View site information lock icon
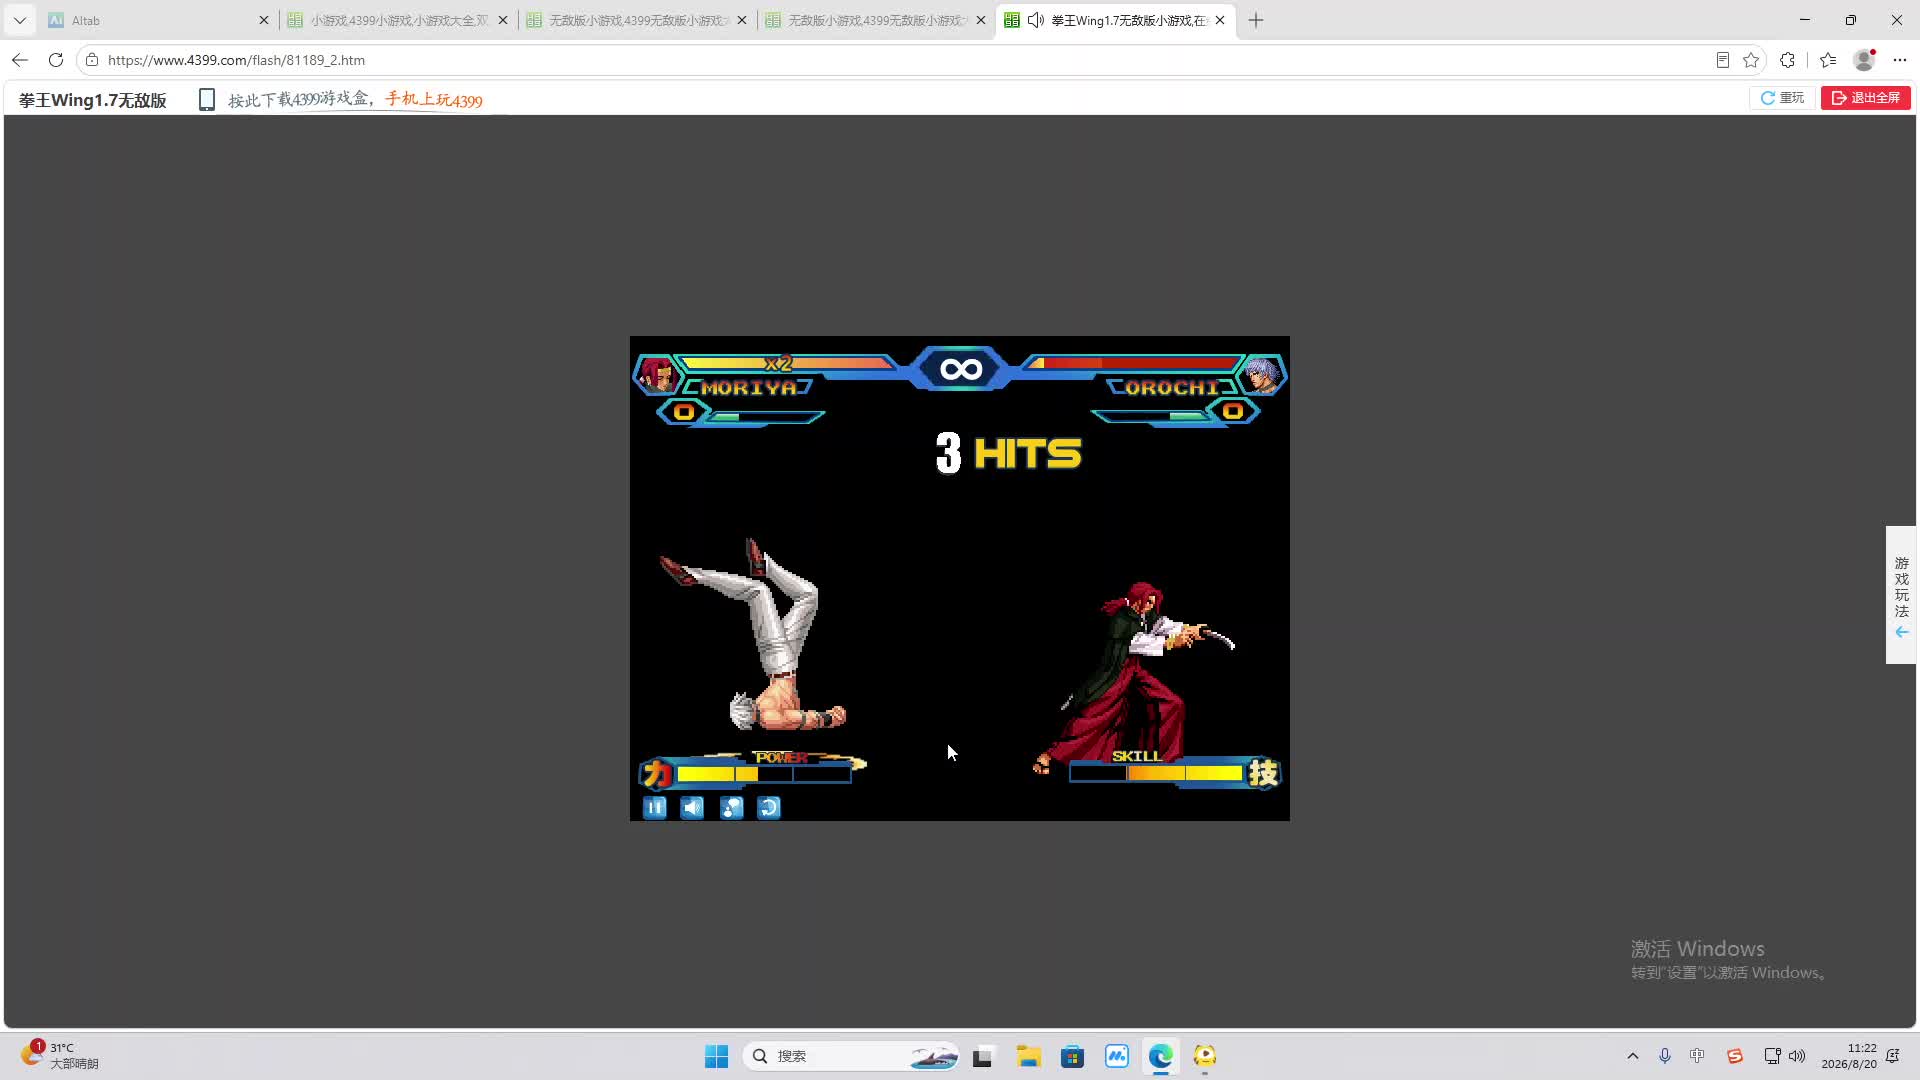 [x=92, y=60]
